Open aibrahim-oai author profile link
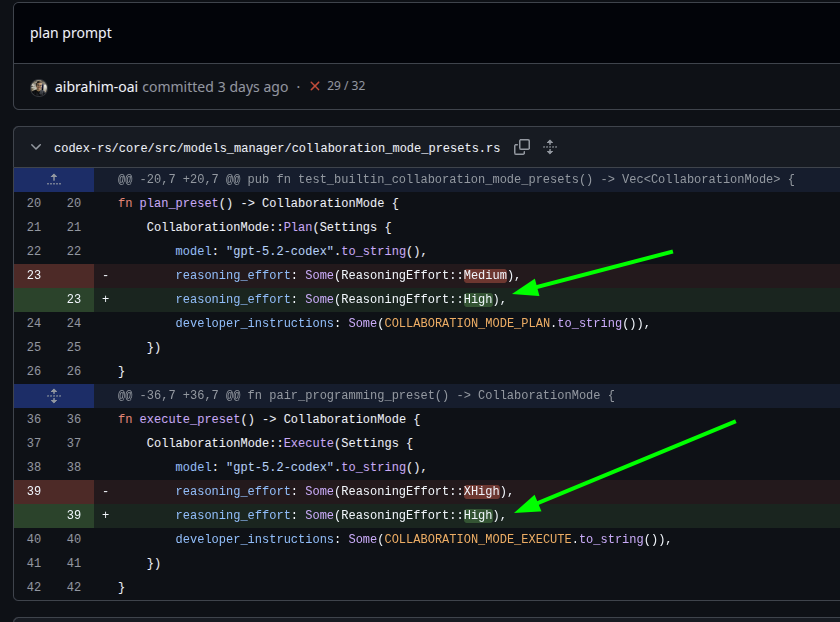840x622 pixels. (x=96, y=87)
